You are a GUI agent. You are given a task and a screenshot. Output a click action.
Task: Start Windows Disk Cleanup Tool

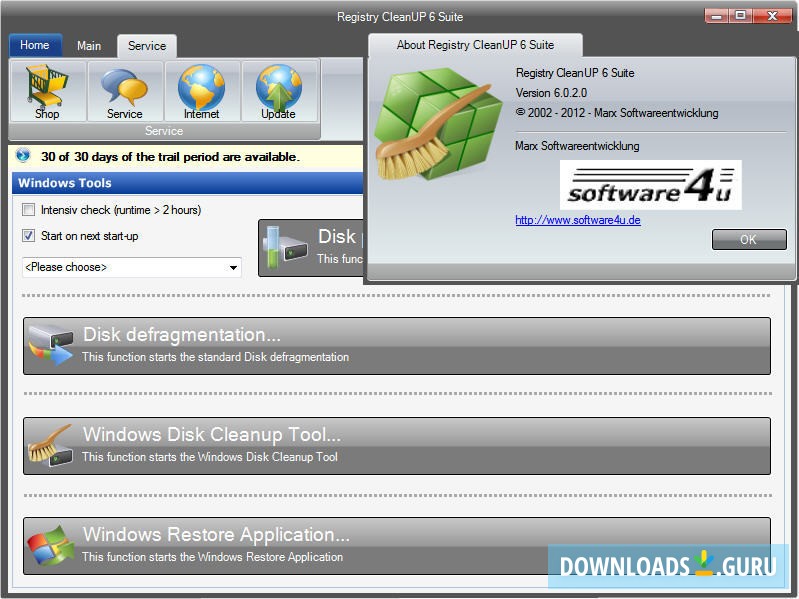(397, 446)
